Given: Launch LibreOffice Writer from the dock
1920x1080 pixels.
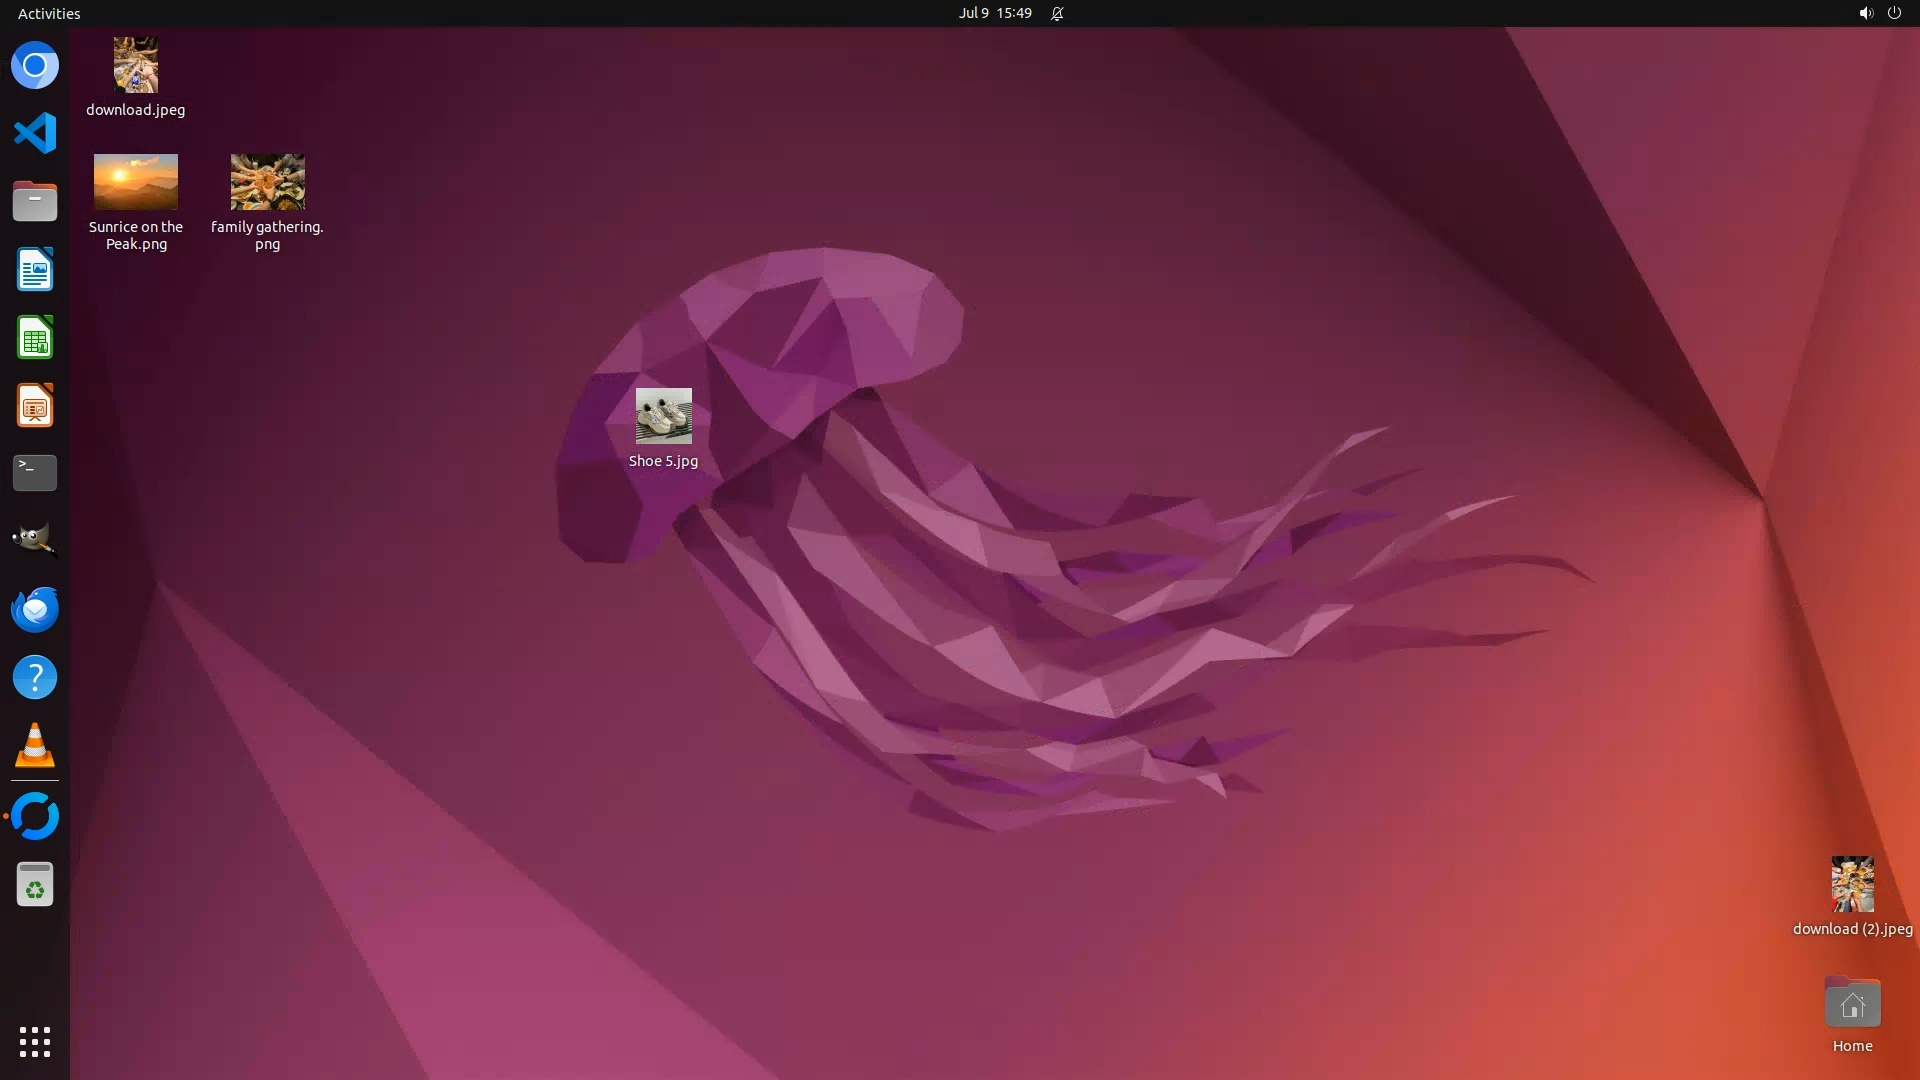Looking at the screenshot, I should (35, 270).
